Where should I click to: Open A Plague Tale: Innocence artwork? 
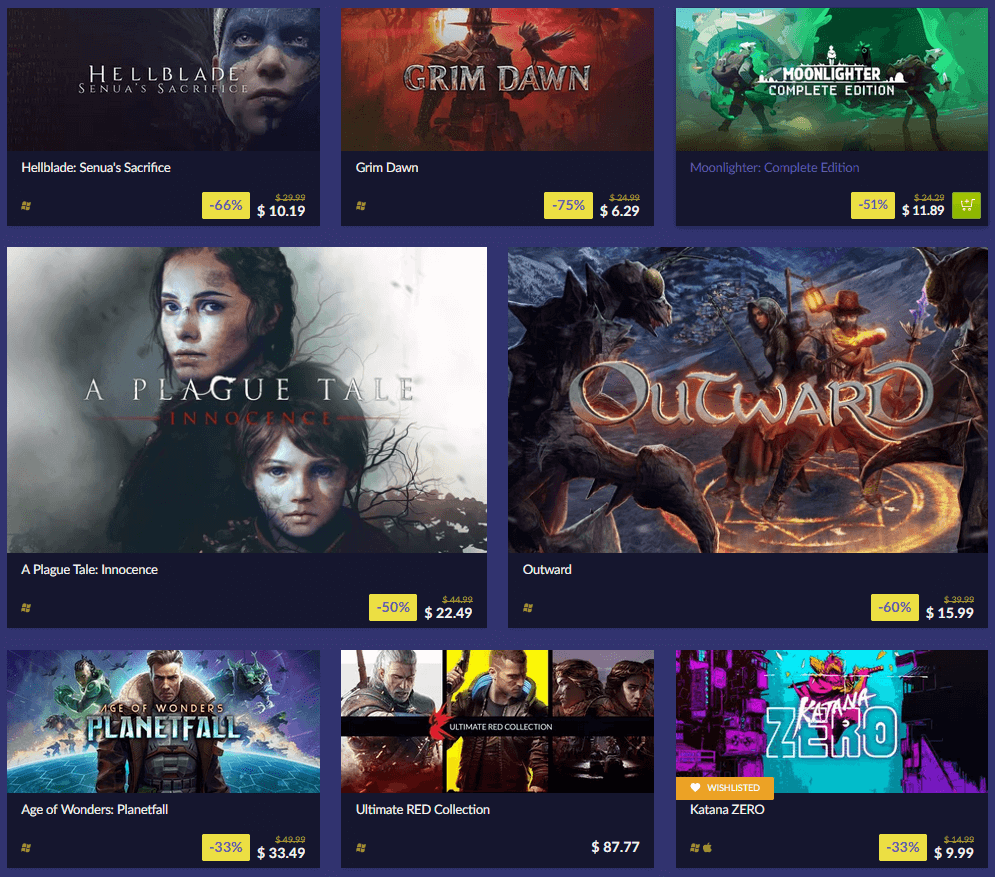coord(247,400)
